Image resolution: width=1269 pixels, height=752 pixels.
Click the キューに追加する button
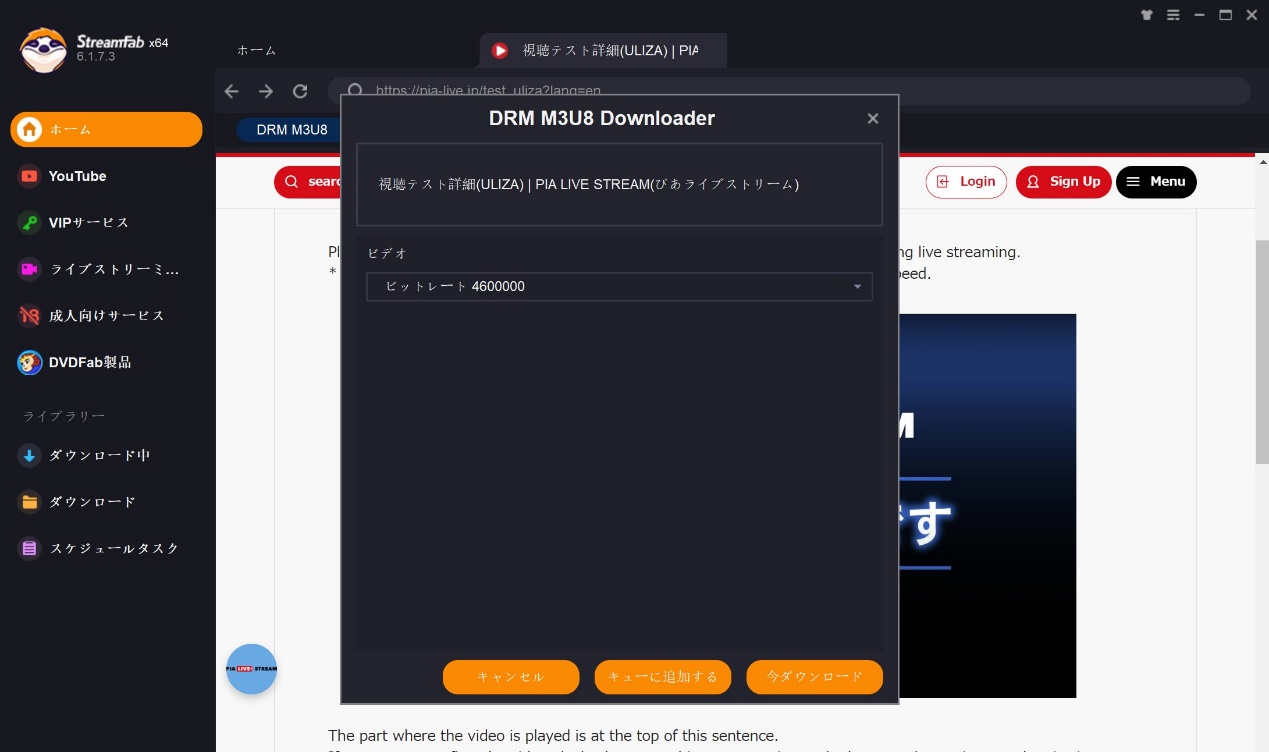coord(663,677)
